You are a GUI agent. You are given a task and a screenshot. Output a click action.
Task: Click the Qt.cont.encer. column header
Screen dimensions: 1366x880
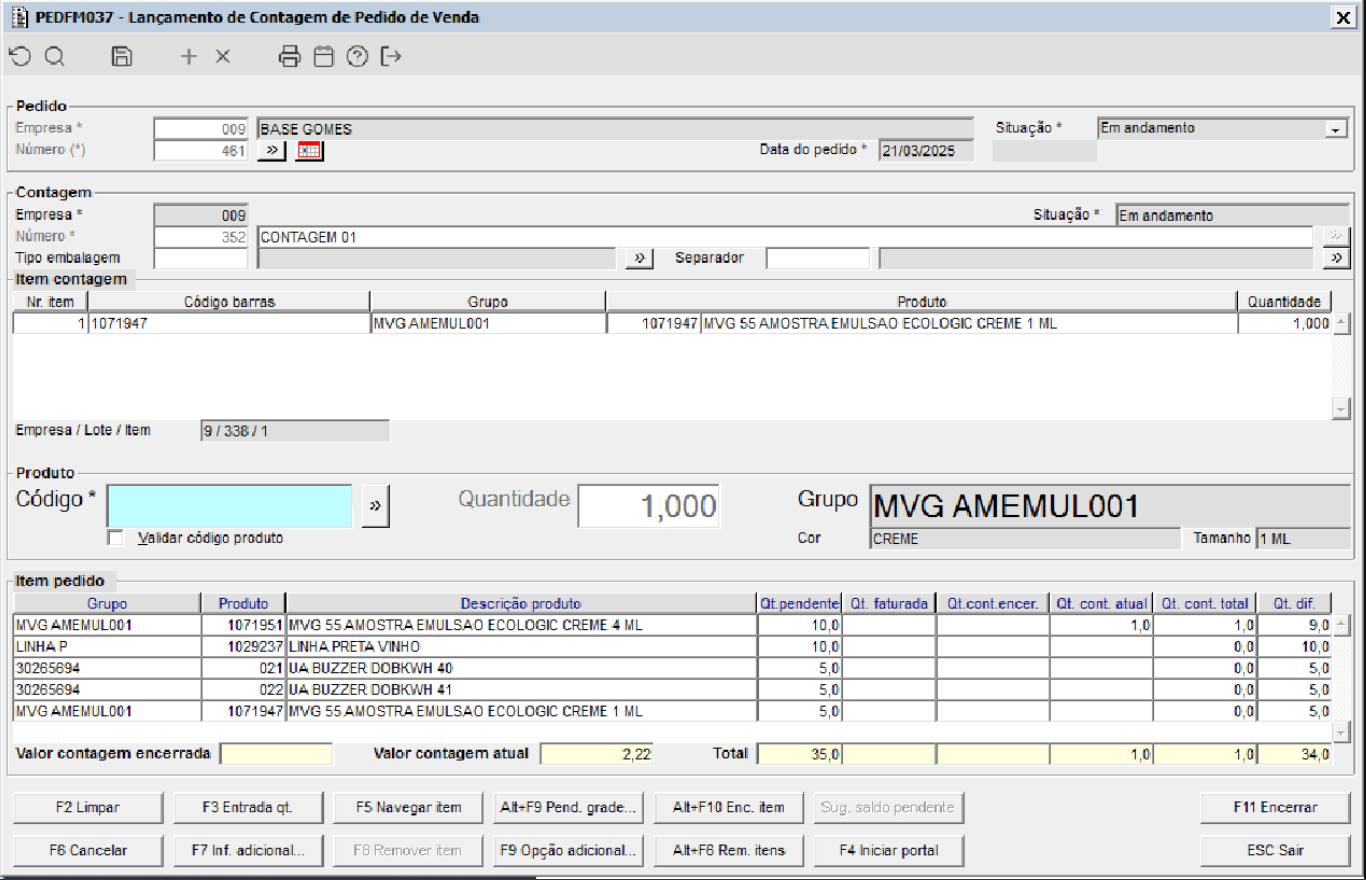(993, 603)
